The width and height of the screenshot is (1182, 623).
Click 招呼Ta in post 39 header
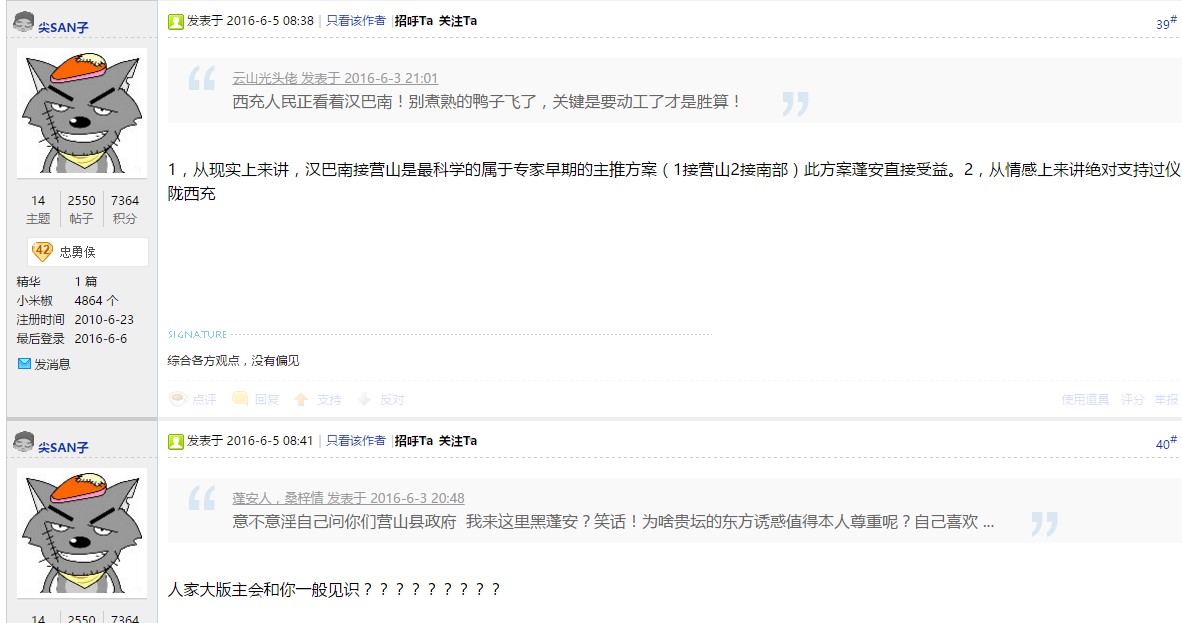pos(414,21)
